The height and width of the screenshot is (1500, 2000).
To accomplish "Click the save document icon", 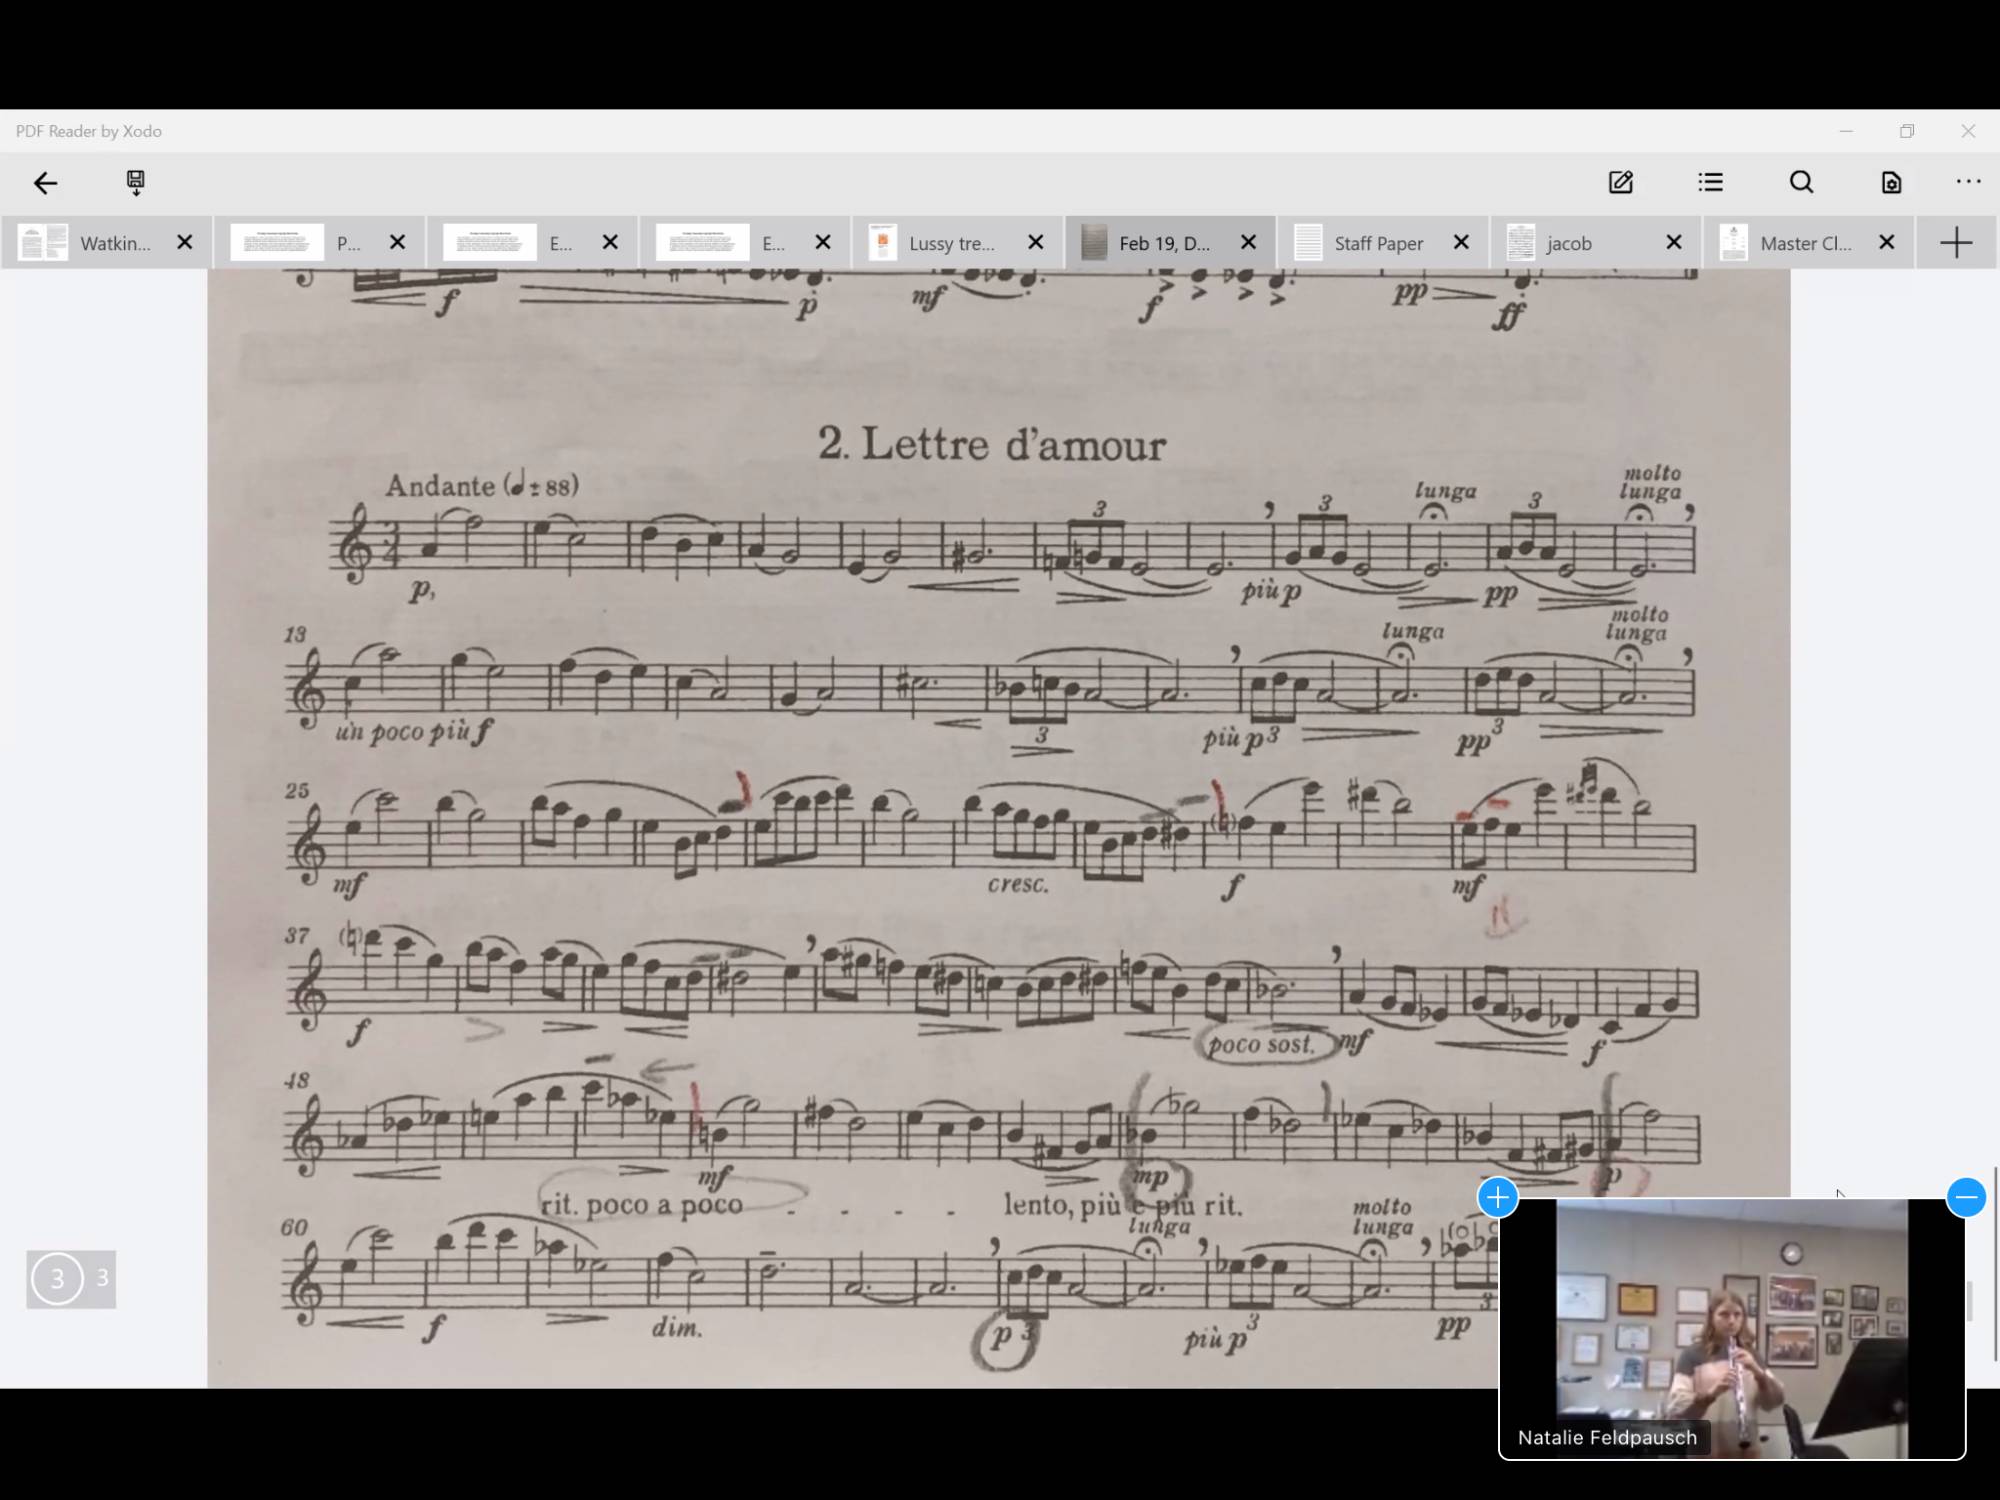I will point(135,182).
